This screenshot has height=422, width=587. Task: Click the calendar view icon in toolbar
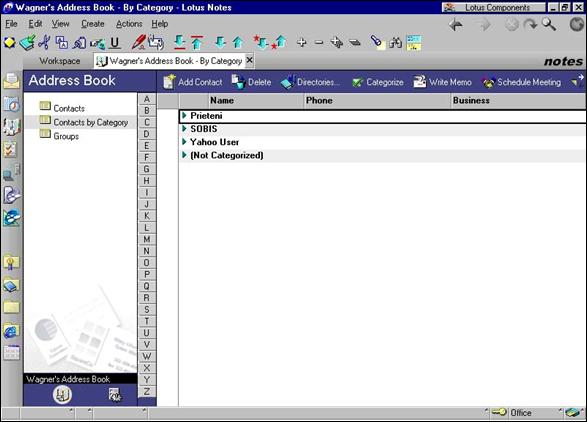(414, 43)
